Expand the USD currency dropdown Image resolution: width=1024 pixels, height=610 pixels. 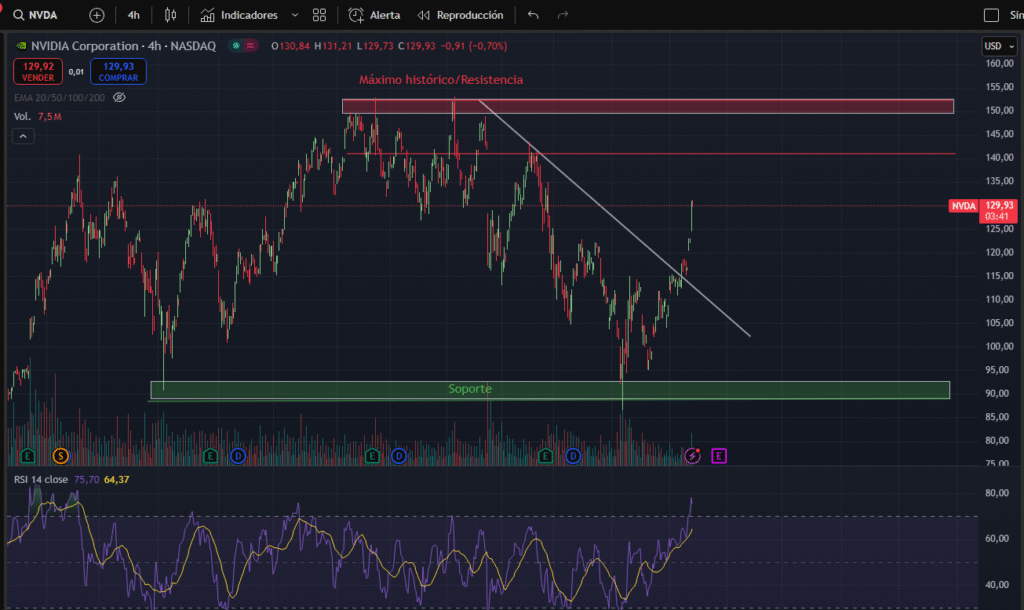997,46
